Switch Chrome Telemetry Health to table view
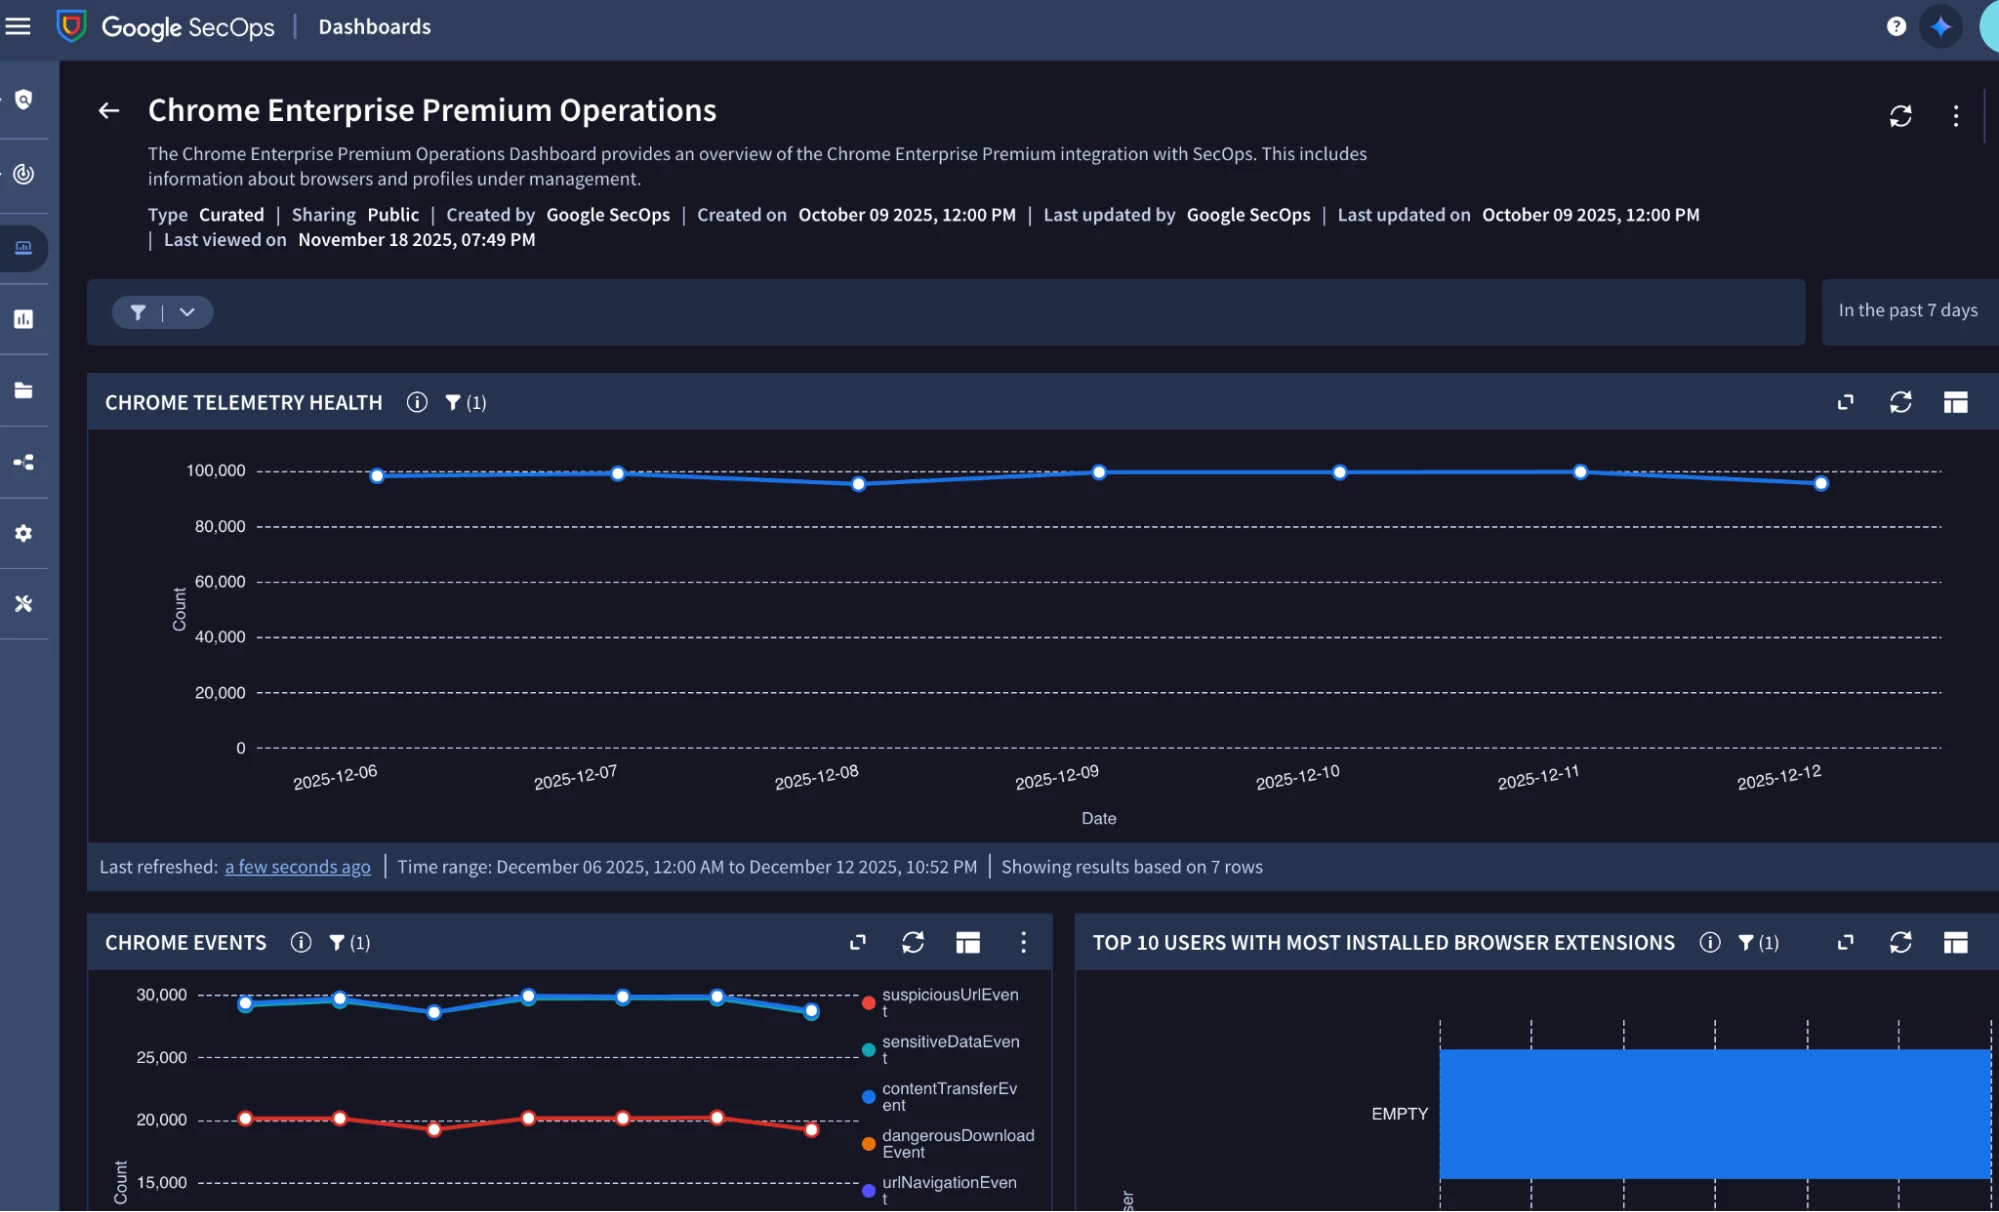This screenshot has height=1212, width=1999. coord(1955,402)
